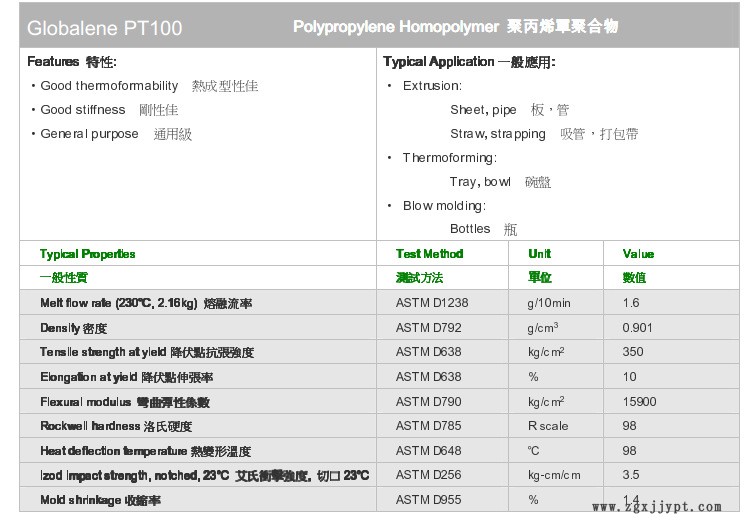Click the Typical Application section heading
The image size is (749, 529).
point(469,62)
